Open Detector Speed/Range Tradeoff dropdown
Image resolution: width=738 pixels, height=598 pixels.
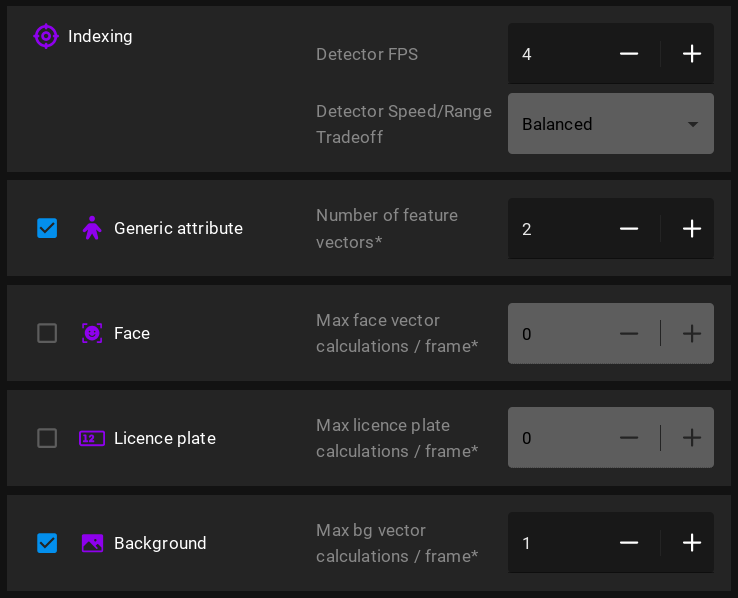610,124
